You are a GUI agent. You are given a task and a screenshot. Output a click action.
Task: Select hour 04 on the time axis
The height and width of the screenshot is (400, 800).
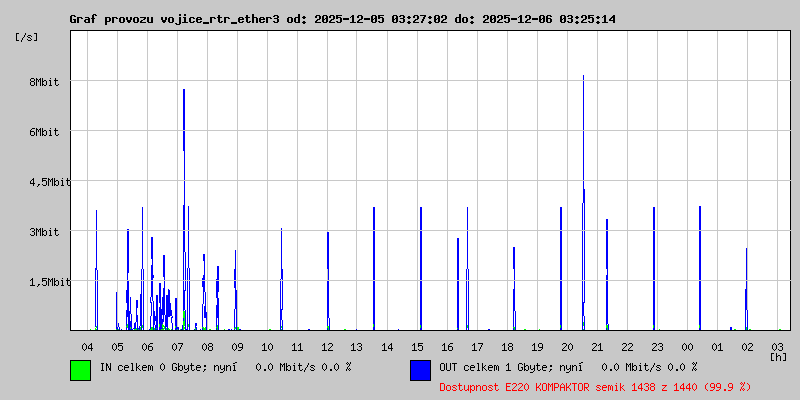click(88, 346)
